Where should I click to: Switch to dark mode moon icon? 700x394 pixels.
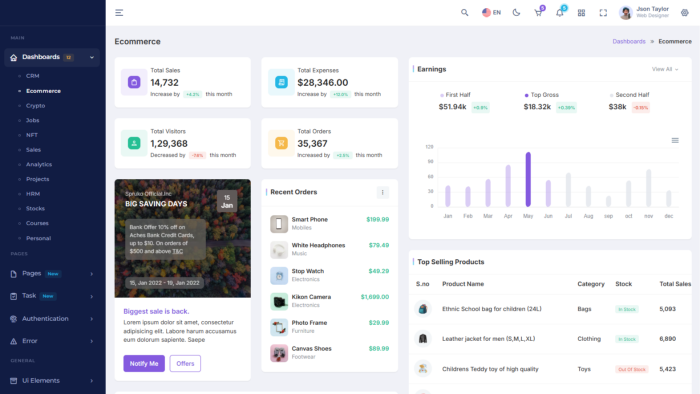click(516, 12)
